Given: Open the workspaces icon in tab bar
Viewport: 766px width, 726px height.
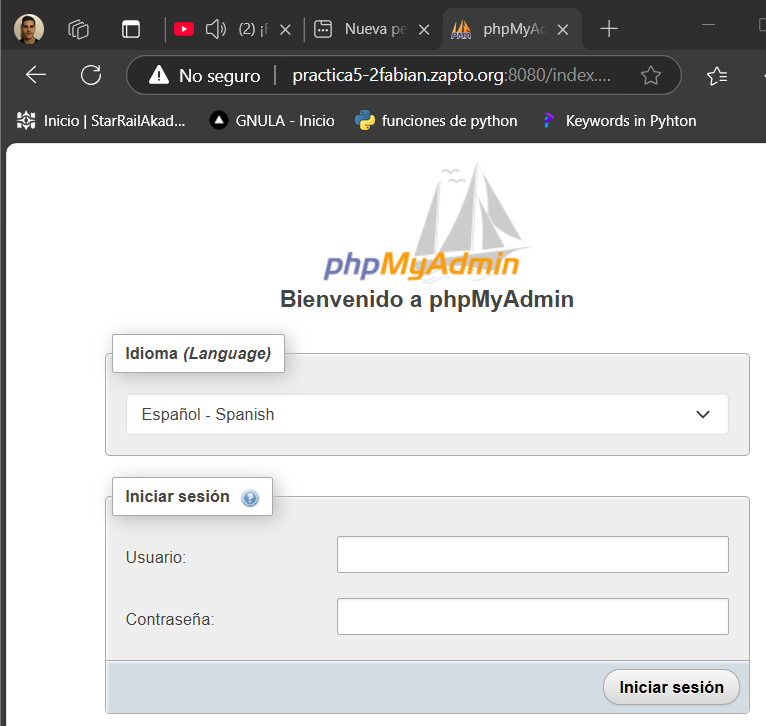Looking at the screenshot, I should click(78, 29).
